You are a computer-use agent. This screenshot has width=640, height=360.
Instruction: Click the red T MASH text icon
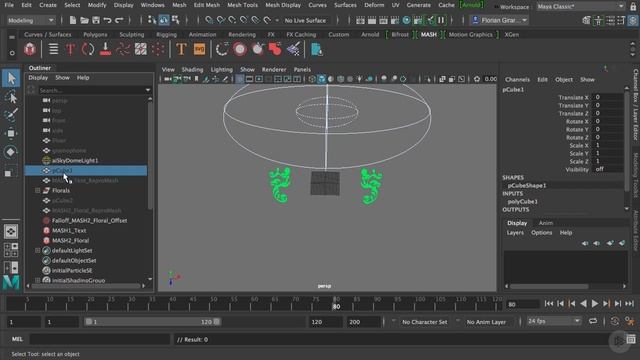pos(70,49)
